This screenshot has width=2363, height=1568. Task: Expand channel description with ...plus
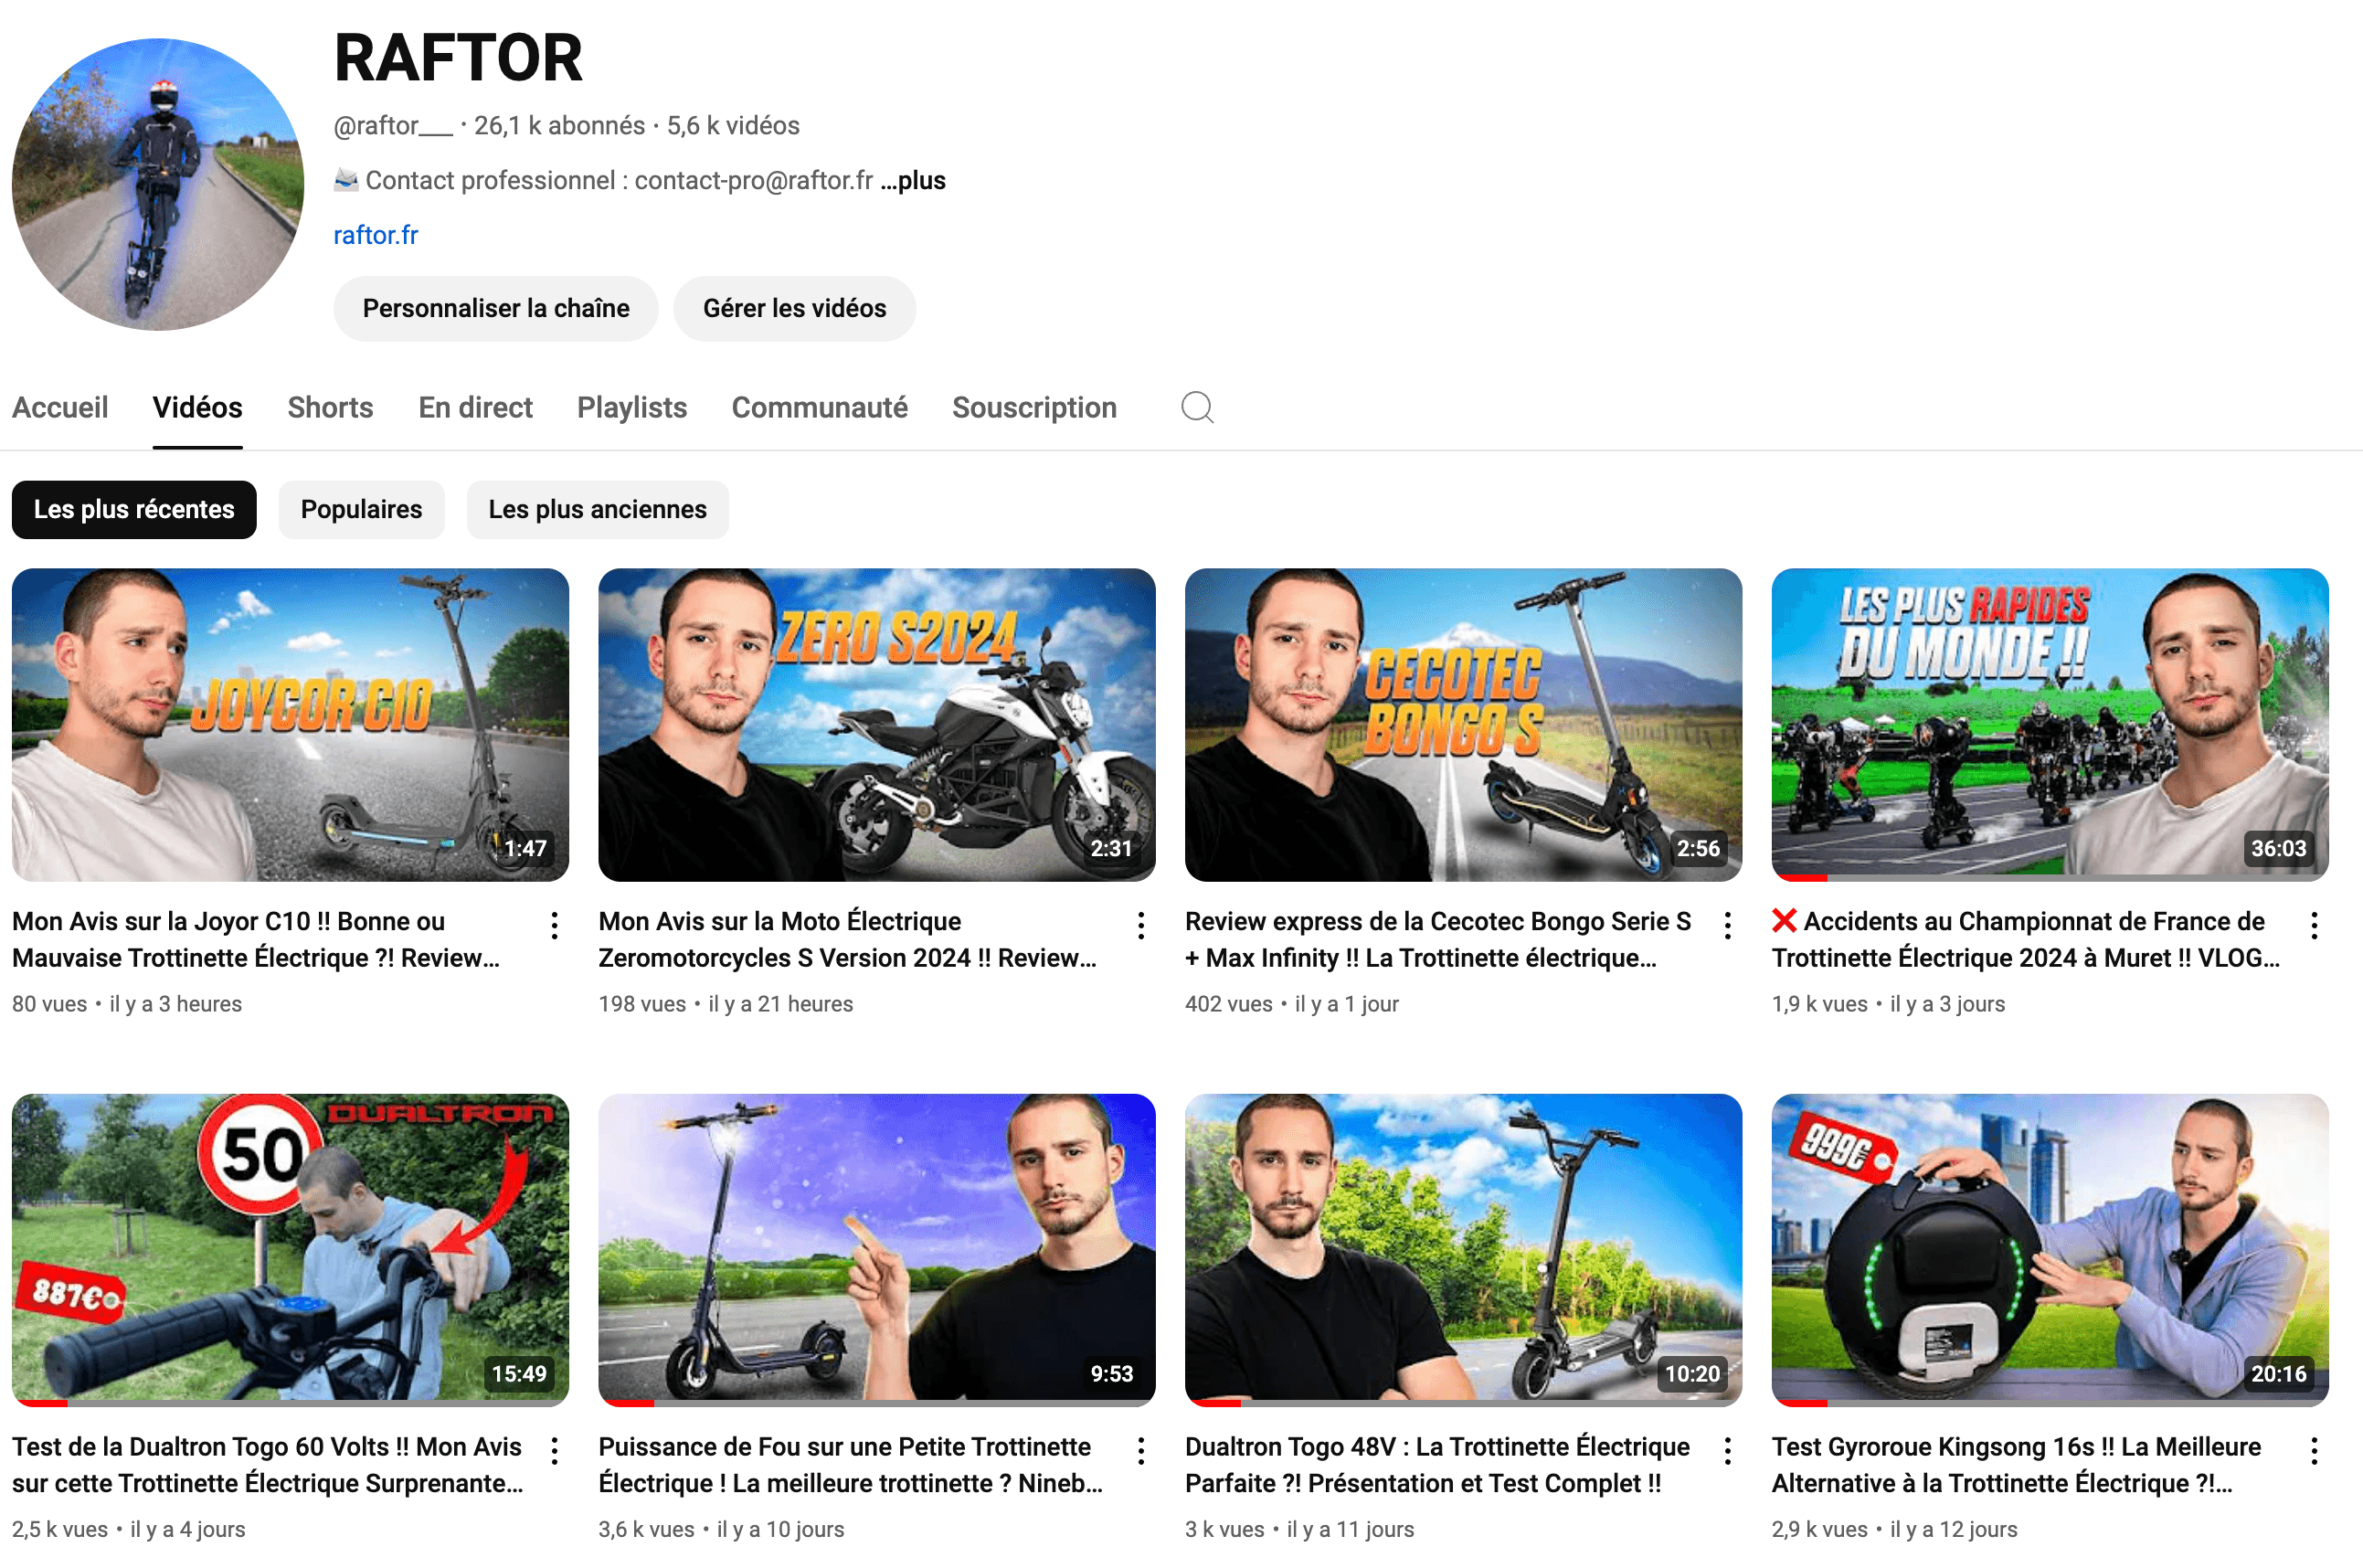[x=913, y=181]
